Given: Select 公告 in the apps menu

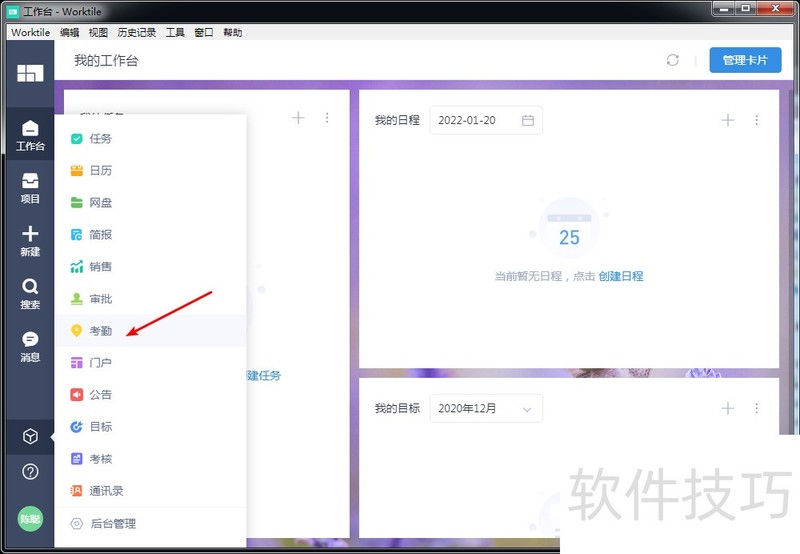Looking at the screenshot, I should (x=151, y=394).
